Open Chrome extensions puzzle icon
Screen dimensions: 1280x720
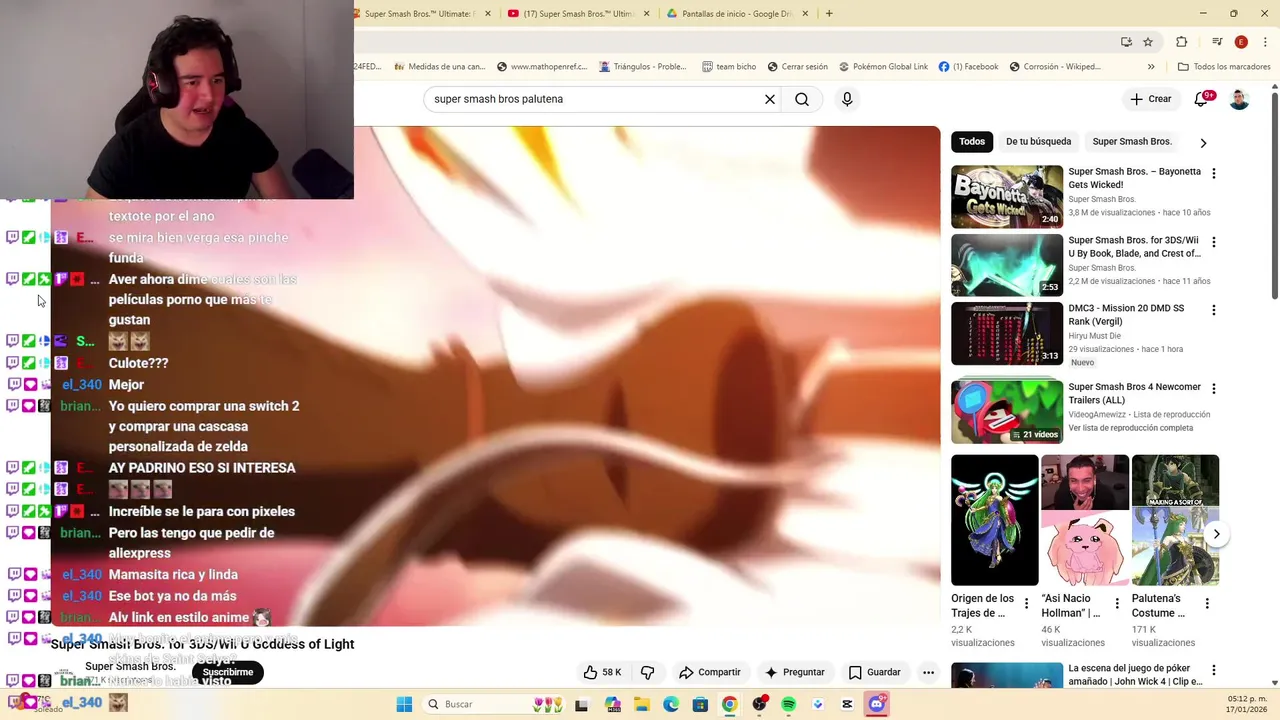[x=1181, y=42]
